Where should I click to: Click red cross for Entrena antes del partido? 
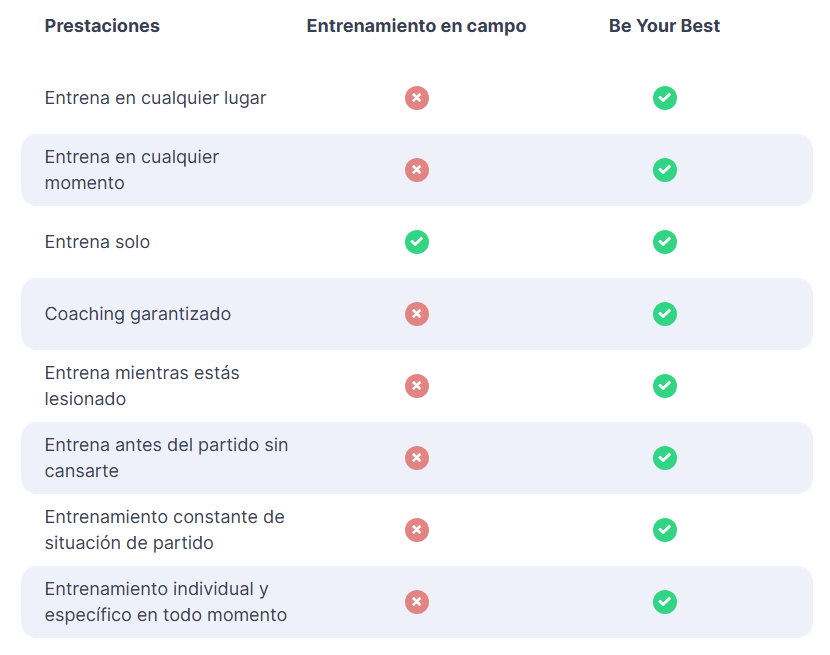pyautogui.click(x=417, y=458)
